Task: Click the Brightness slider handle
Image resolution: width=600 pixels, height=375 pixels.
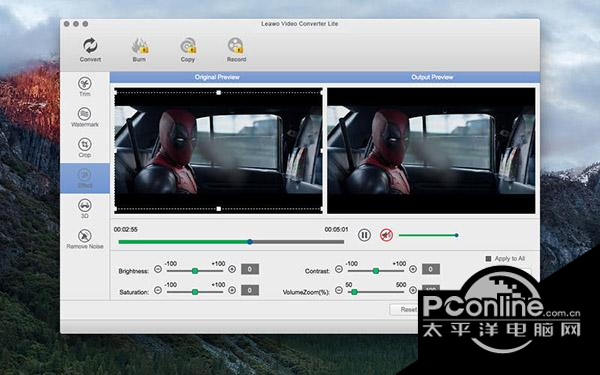Action: [x=195, y=271]
